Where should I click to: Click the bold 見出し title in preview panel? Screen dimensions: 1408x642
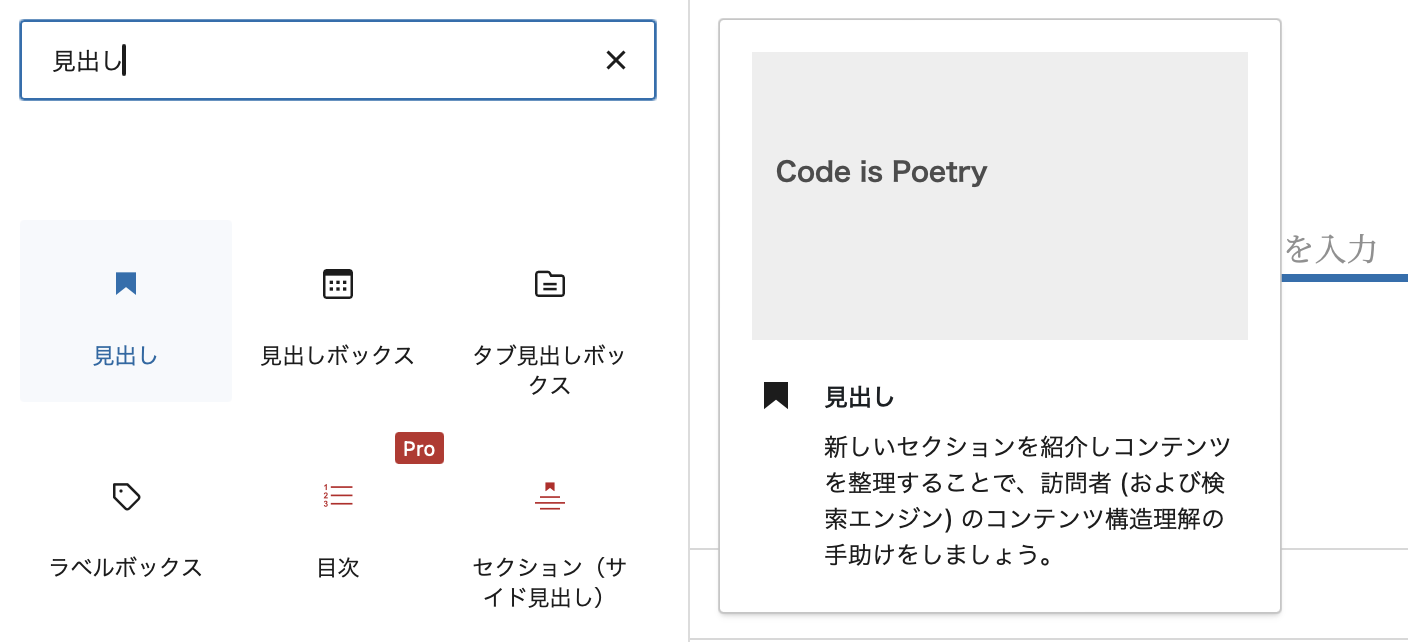(x=859, y=398)
